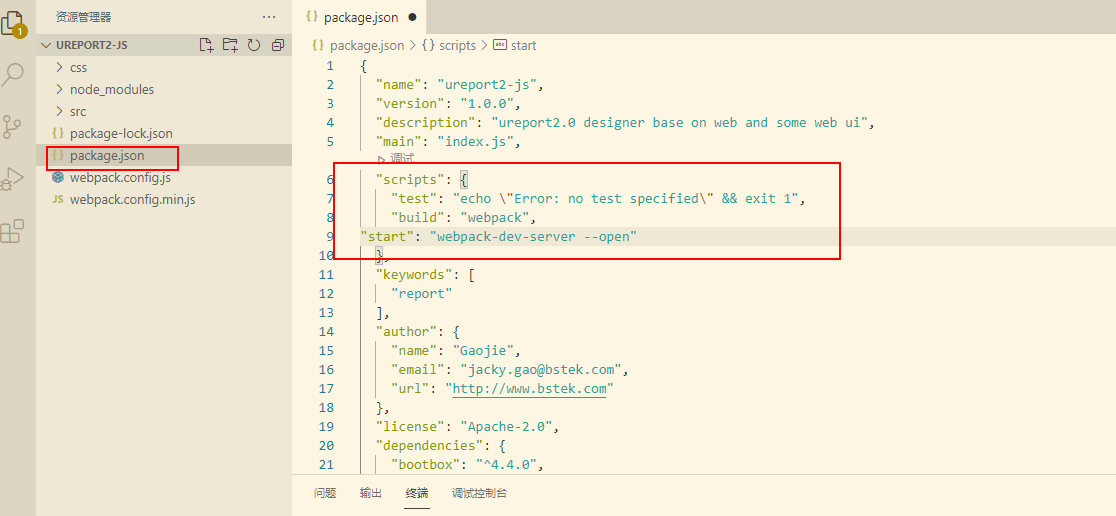Click New File icon in explorer header

pyautogui.click(x=206, y=46)
